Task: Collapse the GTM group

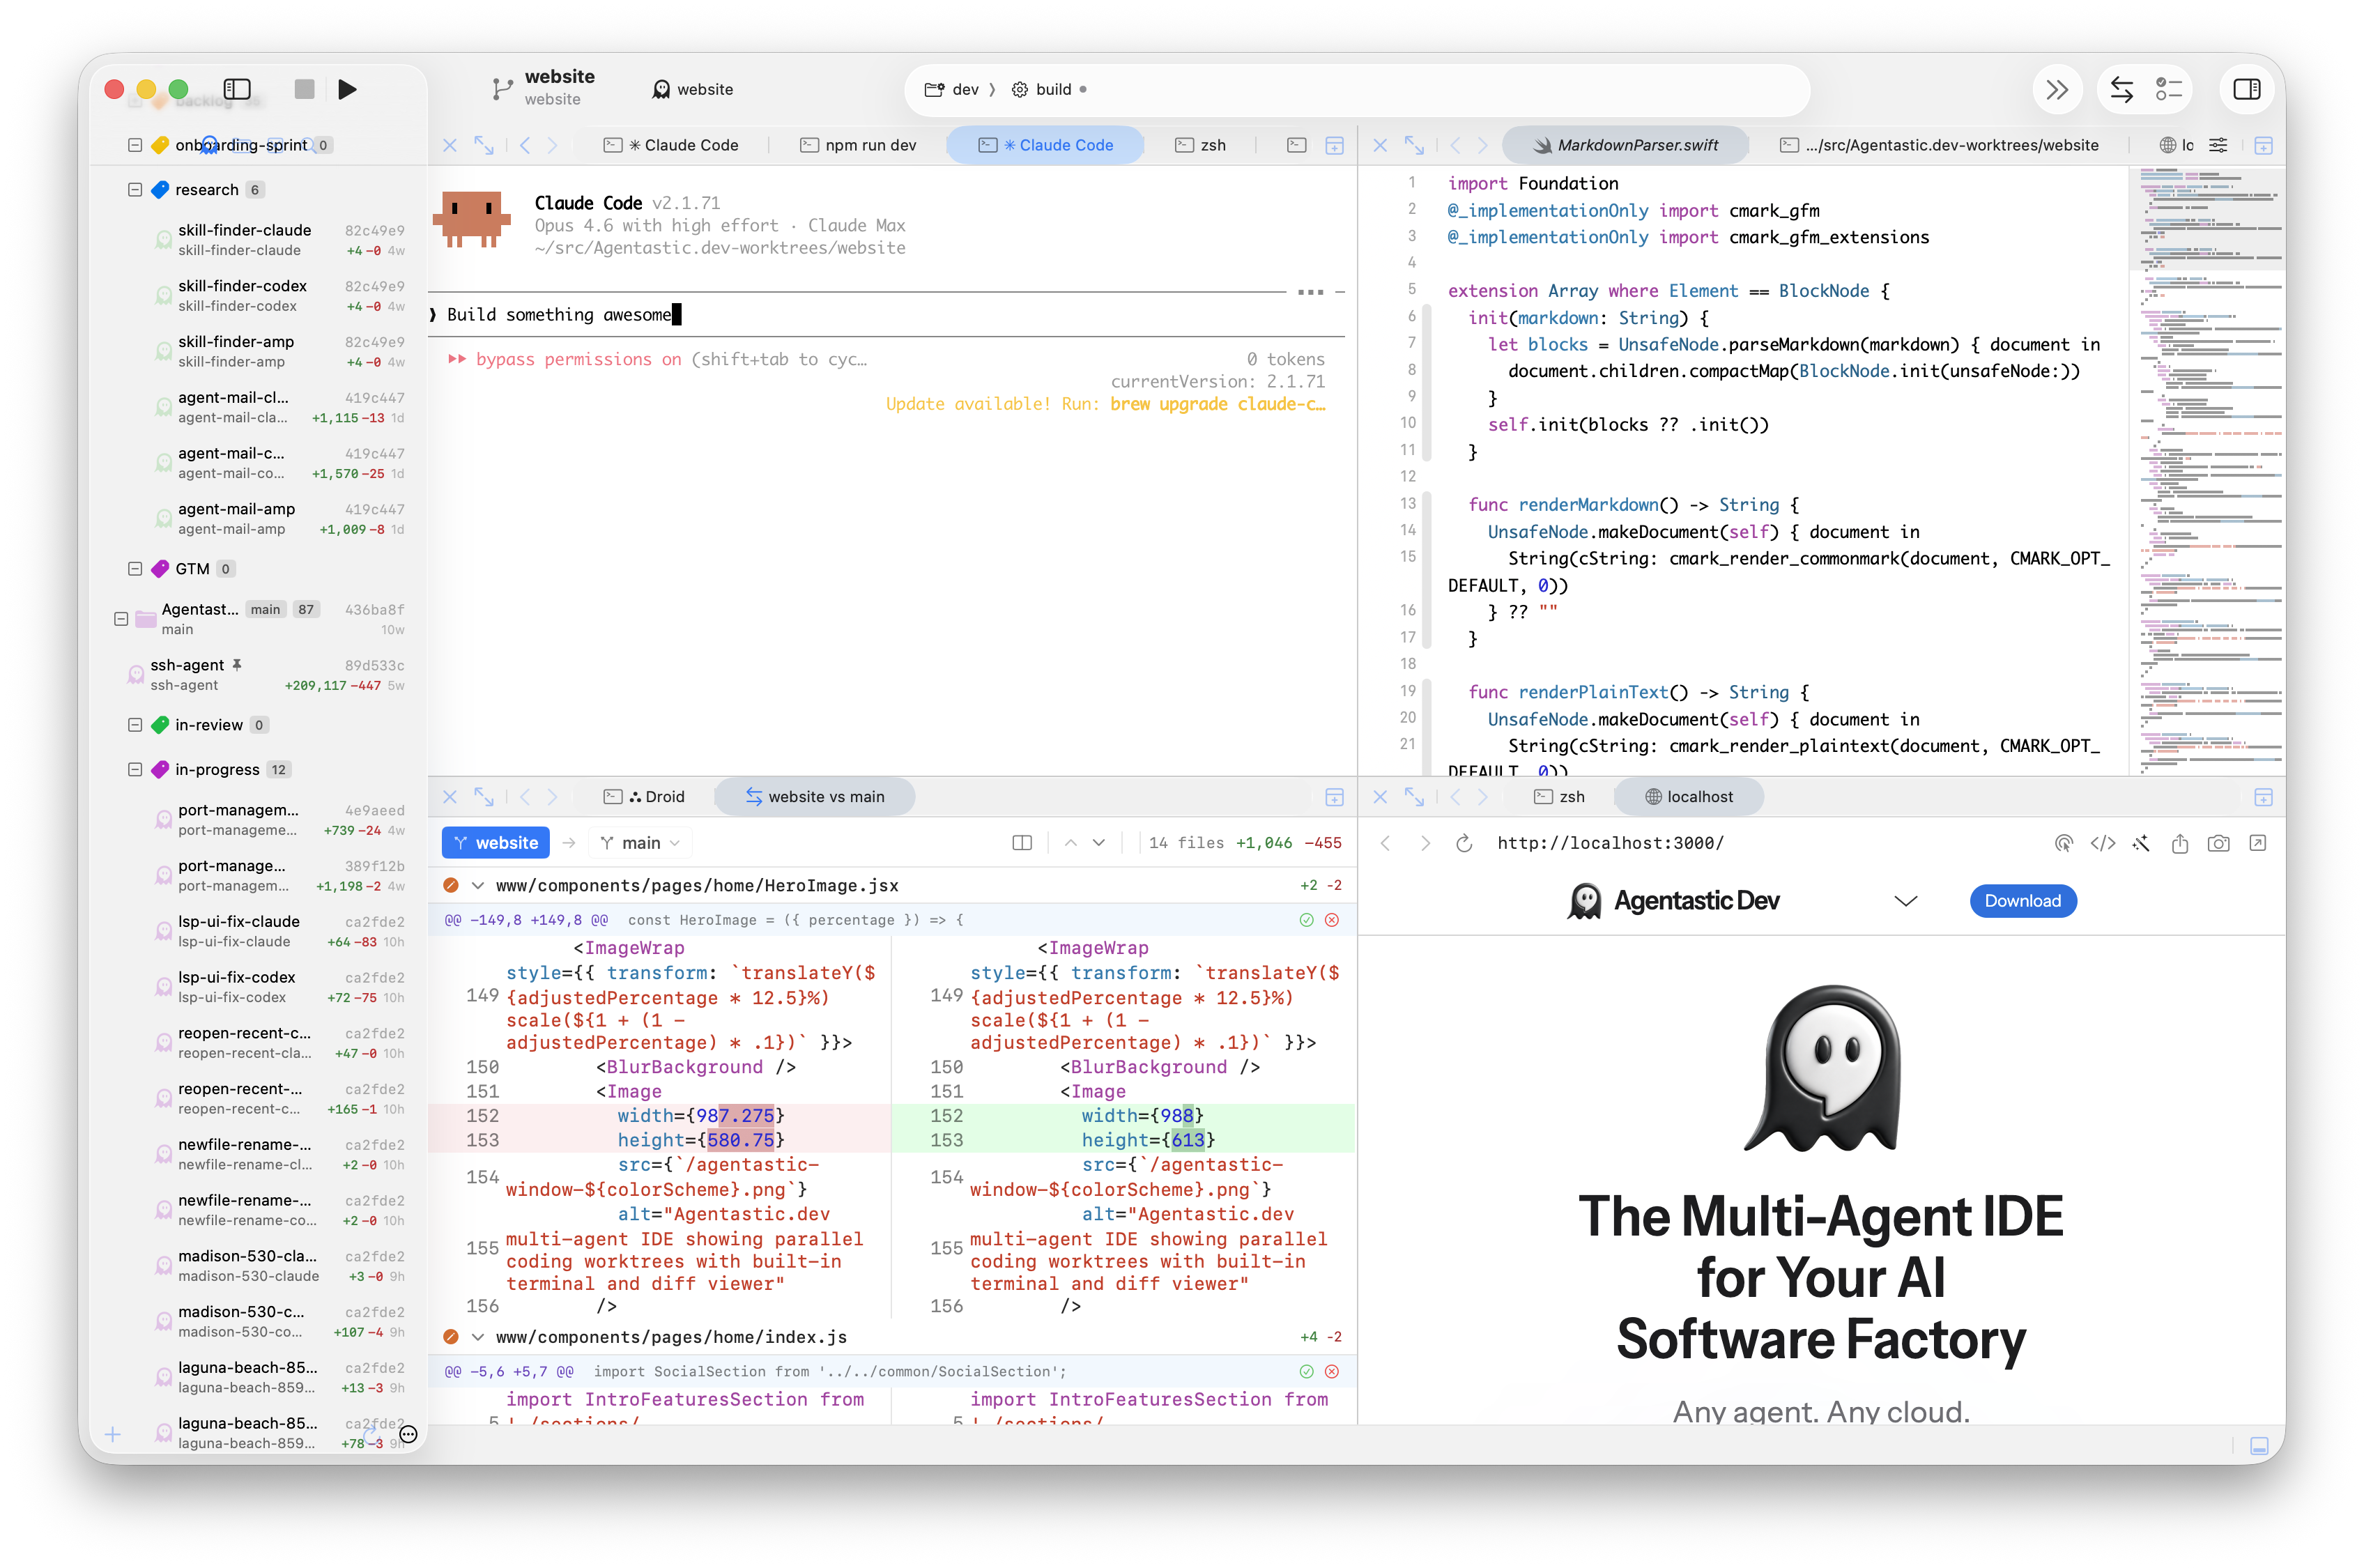Action: coord(135,569)
